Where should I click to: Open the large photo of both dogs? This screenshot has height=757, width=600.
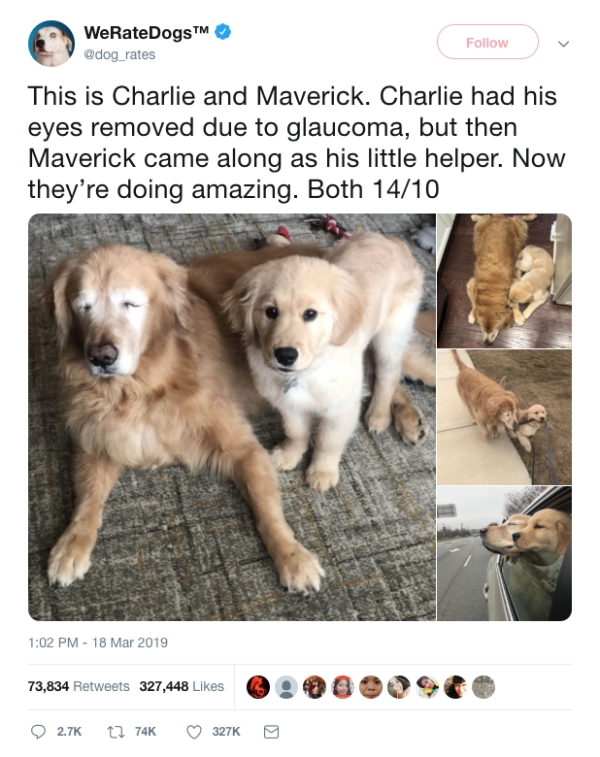(x=232, y=417)
